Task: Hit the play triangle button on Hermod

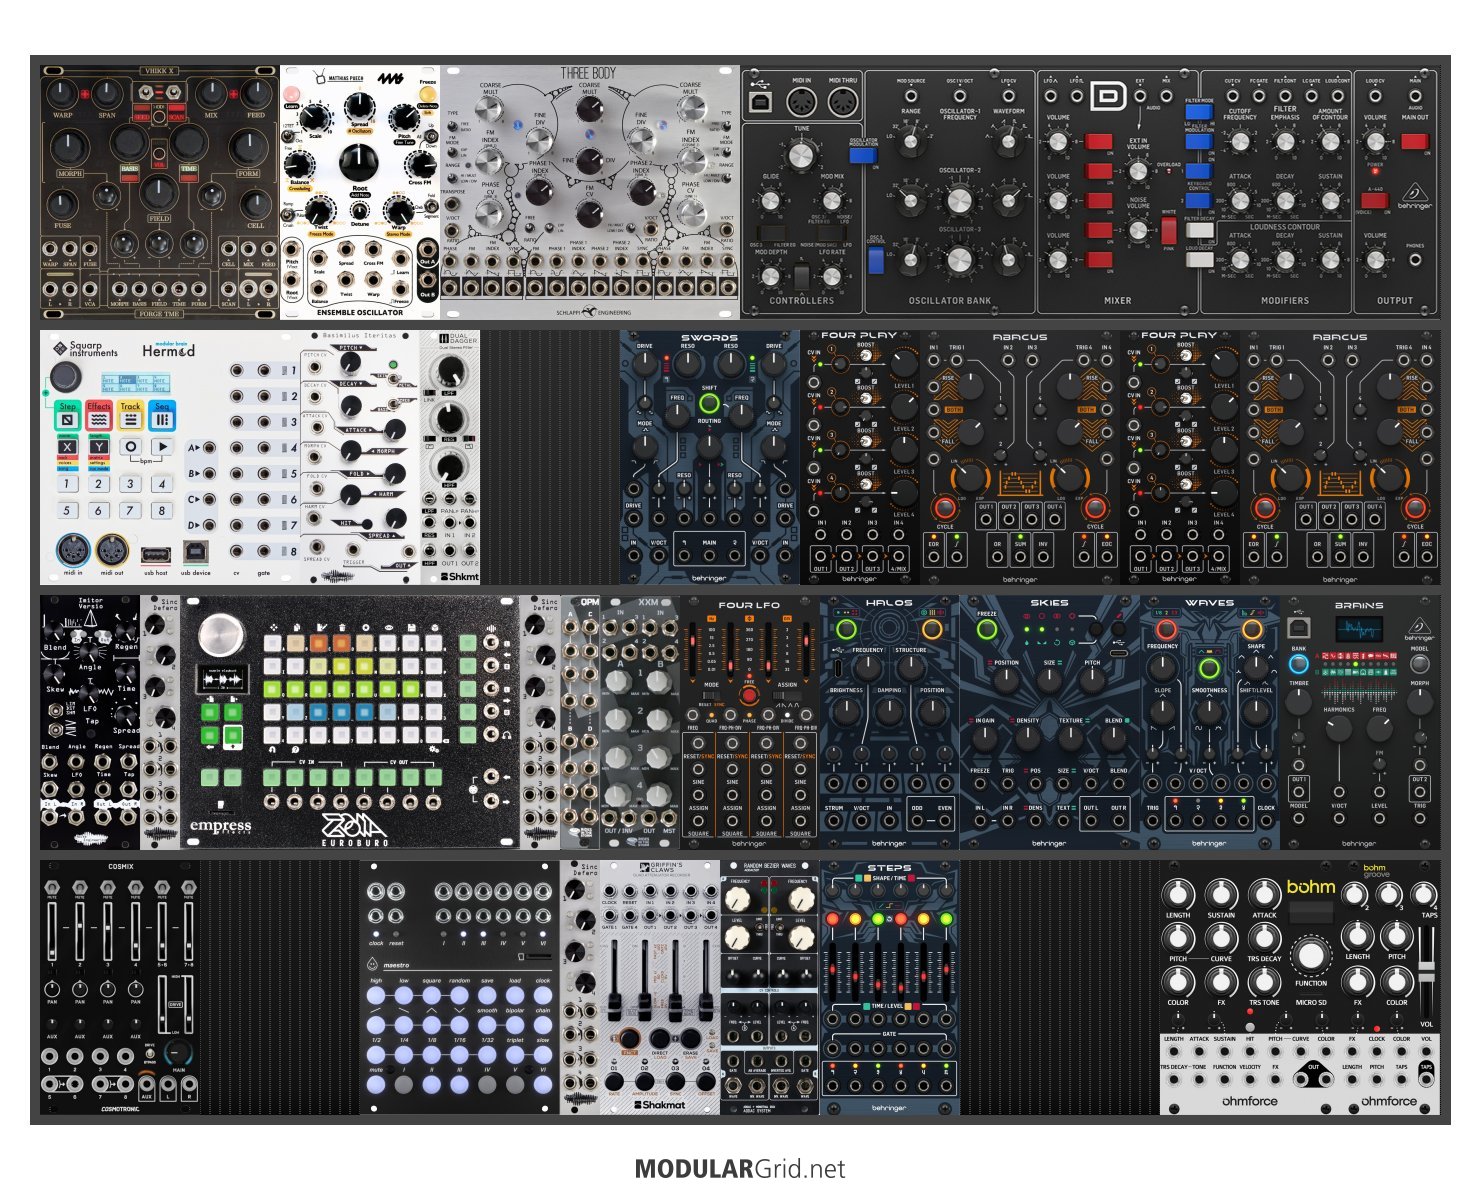Action: tap(162, 447)
